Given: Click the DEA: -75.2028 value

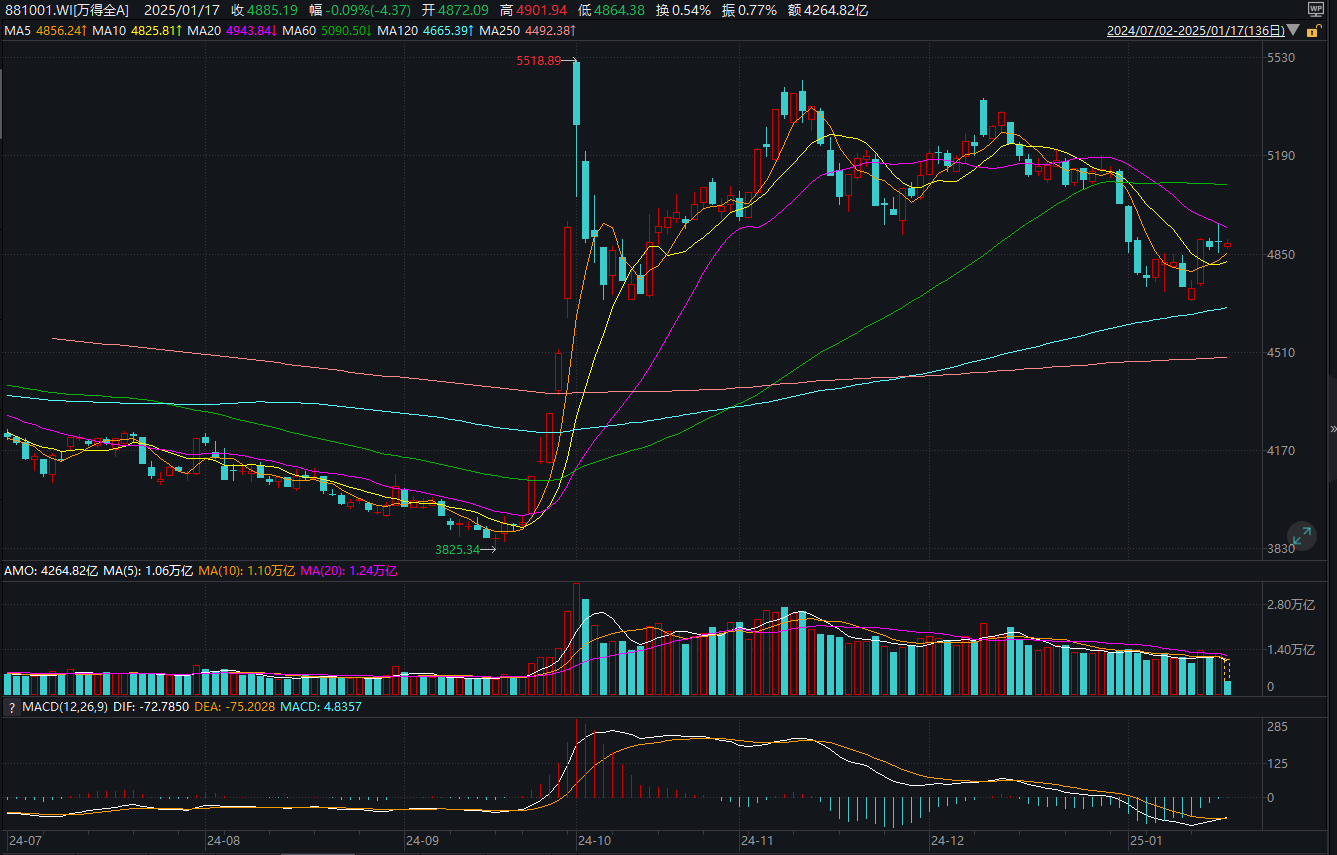Looking at the screenshot, I should (x=234, y=707).
